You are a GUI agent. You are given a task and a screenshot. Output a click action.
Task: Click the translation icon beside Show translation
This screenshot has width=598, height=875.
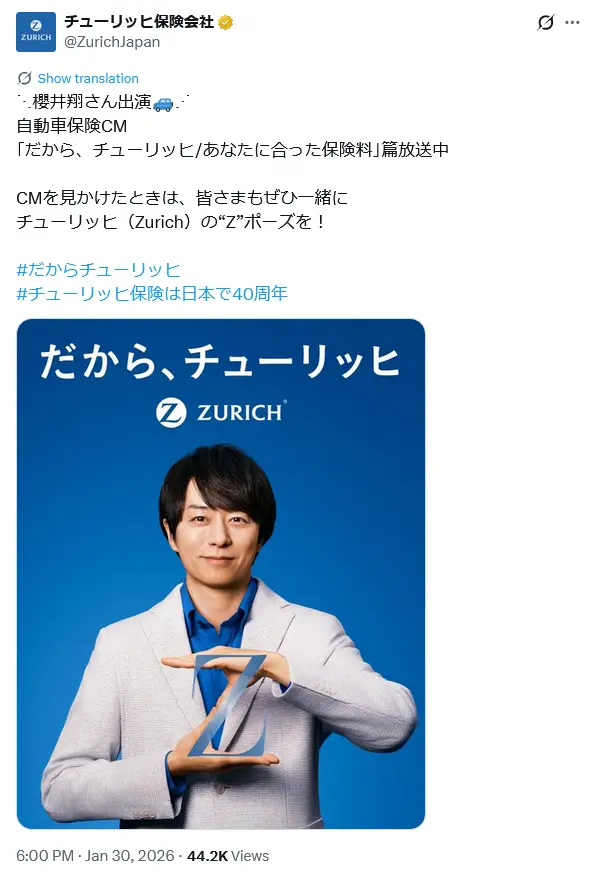[24, 78]
